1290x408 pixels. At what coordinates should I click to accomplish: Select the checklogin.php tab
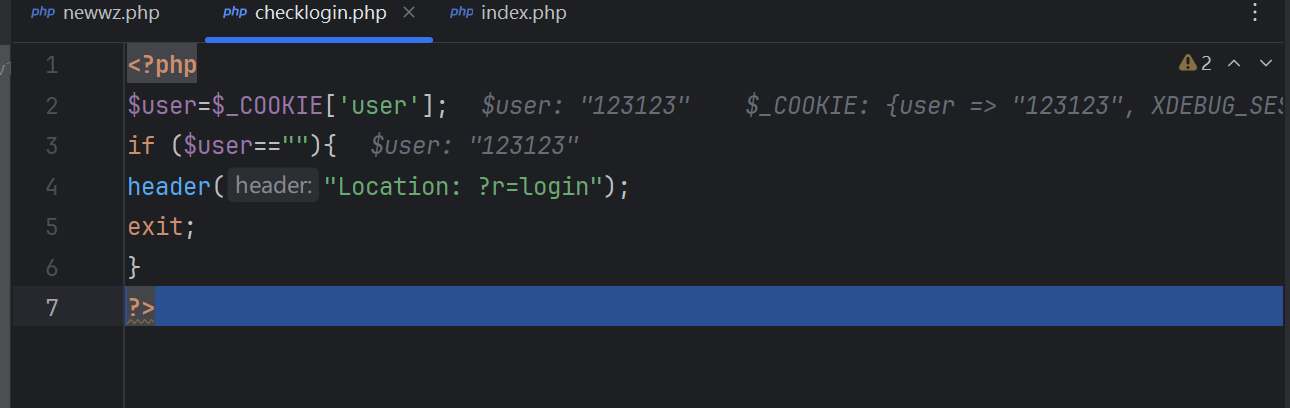[320, 14]
